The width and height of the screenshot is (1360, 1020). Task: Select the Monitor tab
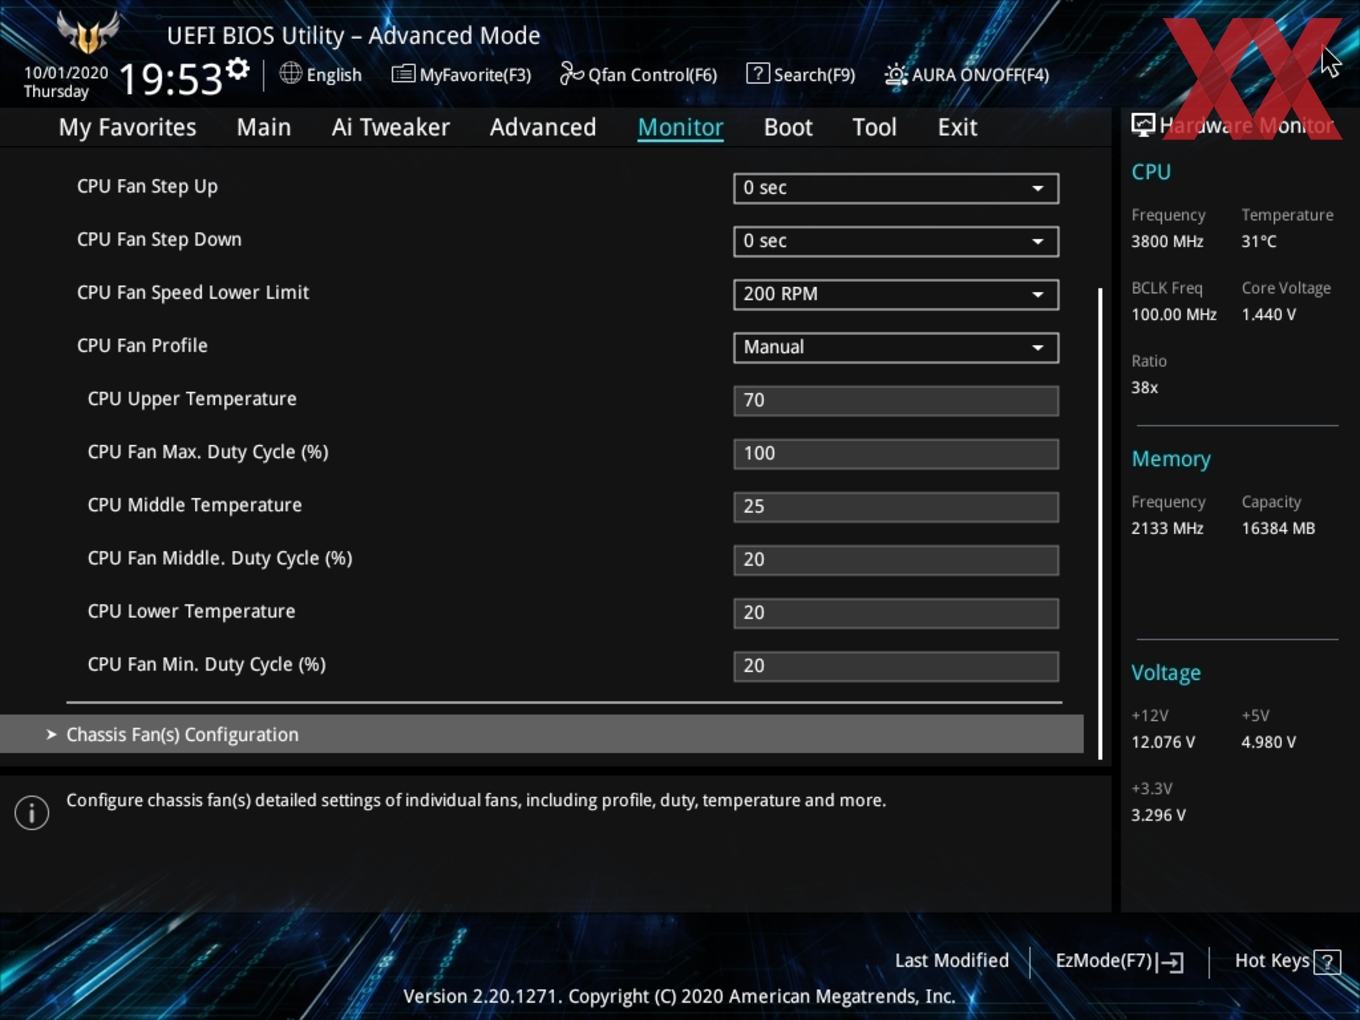click(x=680, y=127)
